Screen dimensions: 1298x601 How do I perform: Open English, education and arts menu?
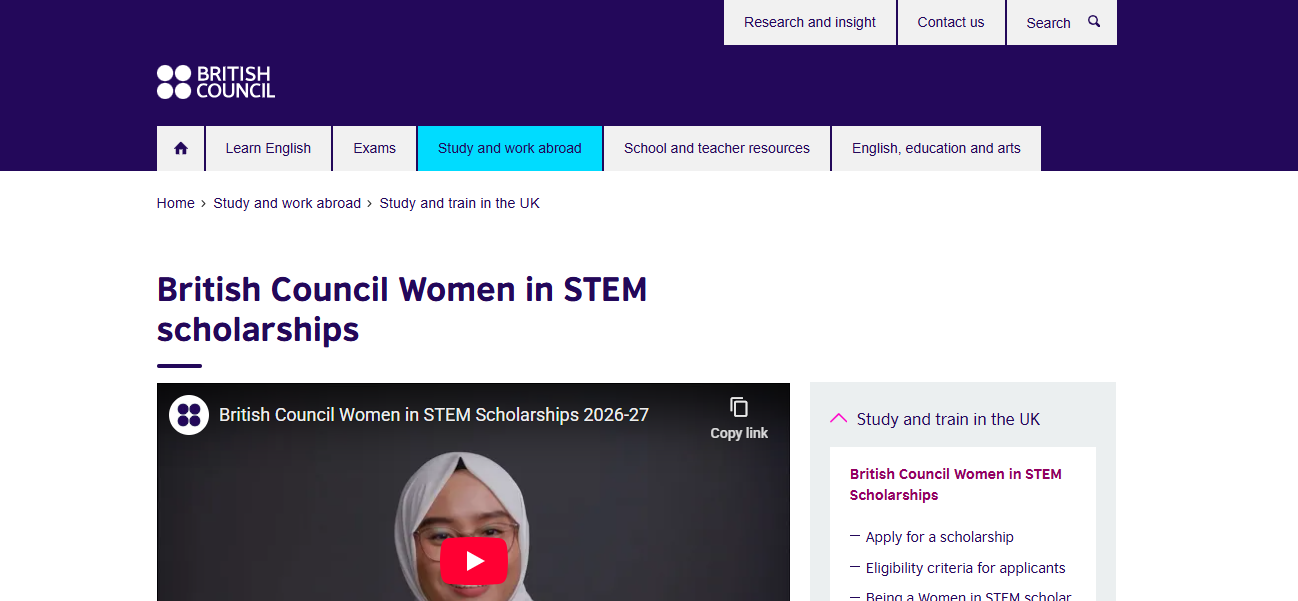(936, 148)
